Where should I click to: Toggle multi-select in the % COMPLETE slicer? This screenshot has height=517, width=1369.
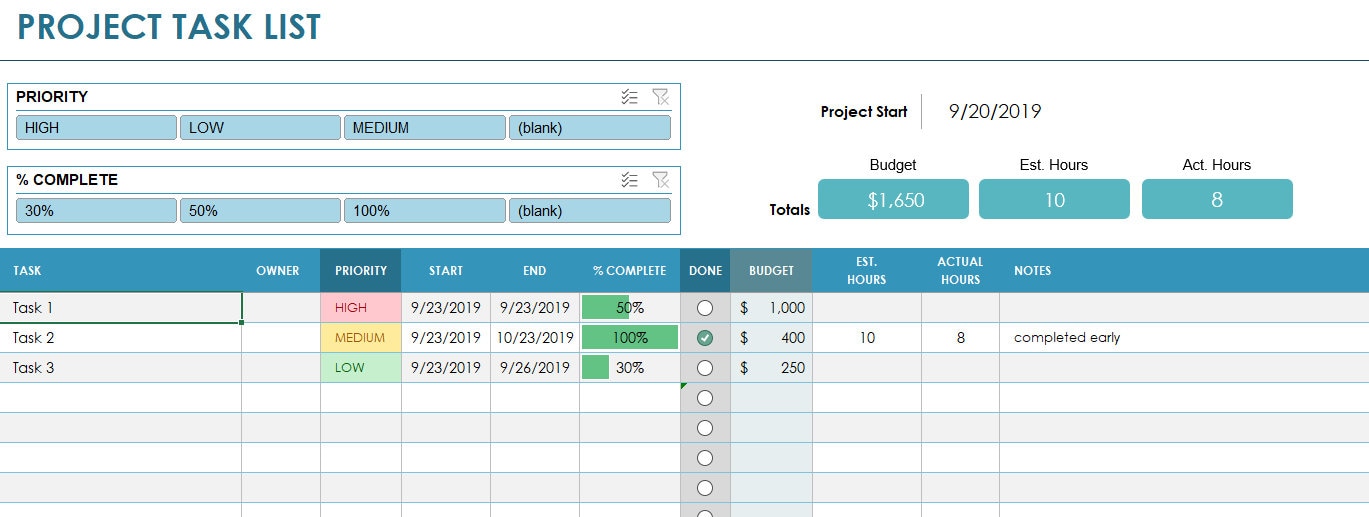pyautogui.click(x=629, y=180)
